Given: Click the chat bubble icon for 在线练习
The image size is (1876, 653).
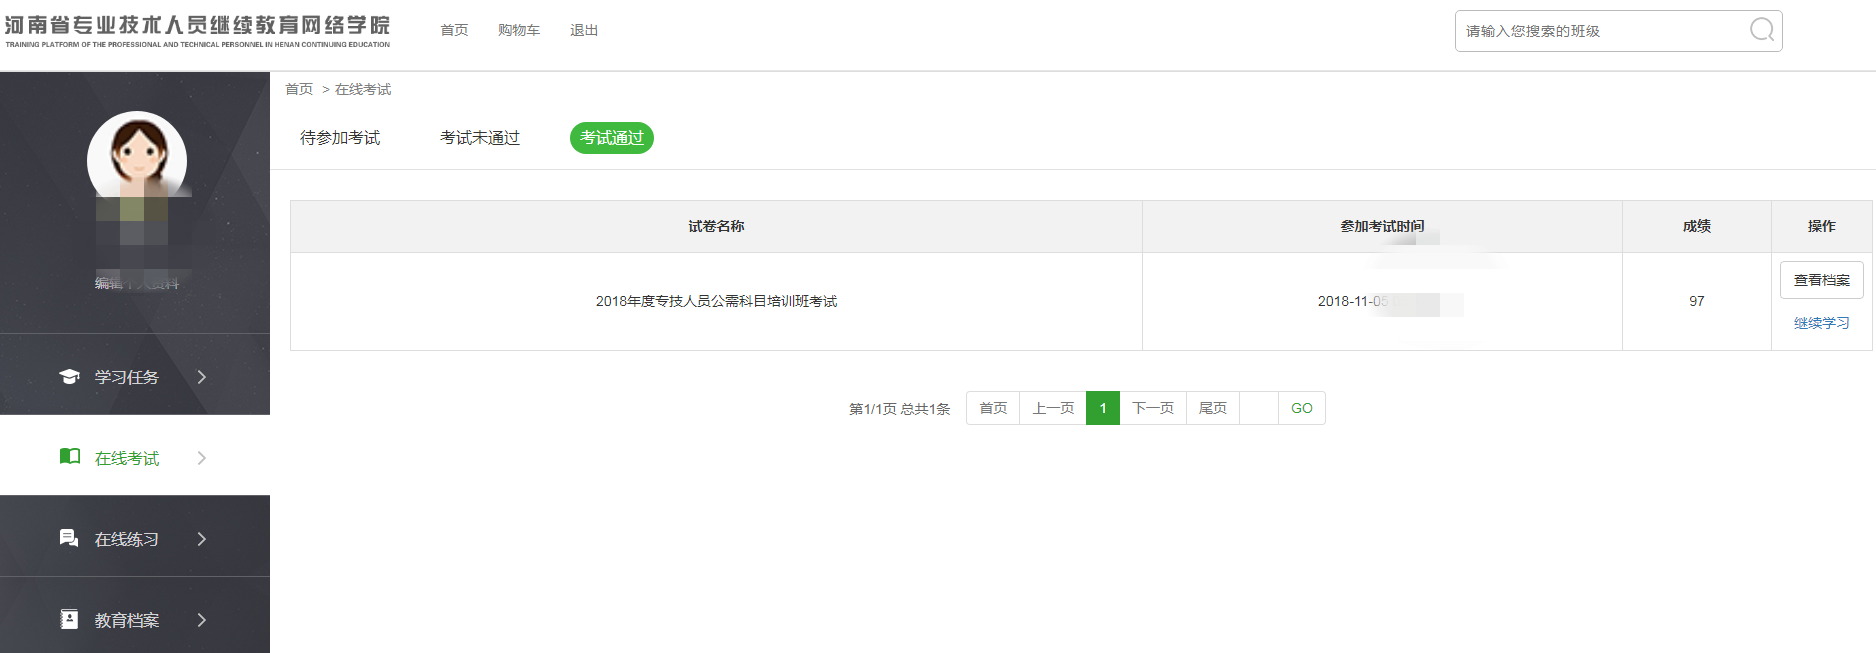Looking at the screenshot, I should coord(69,539).
